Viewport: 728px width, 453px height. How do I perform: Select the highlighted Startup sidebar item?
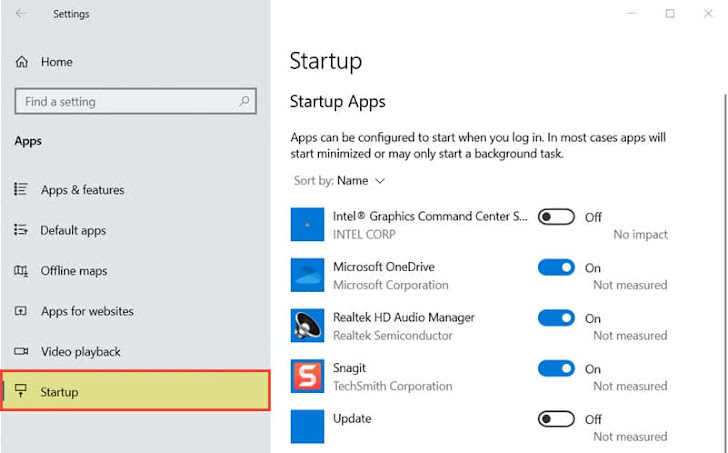click(x=135, y=391)
